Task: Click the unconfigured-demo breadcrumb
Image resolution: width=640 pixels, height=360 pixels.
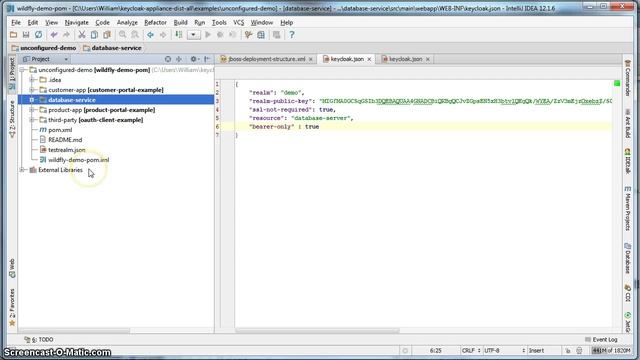Action: (44, 48)
